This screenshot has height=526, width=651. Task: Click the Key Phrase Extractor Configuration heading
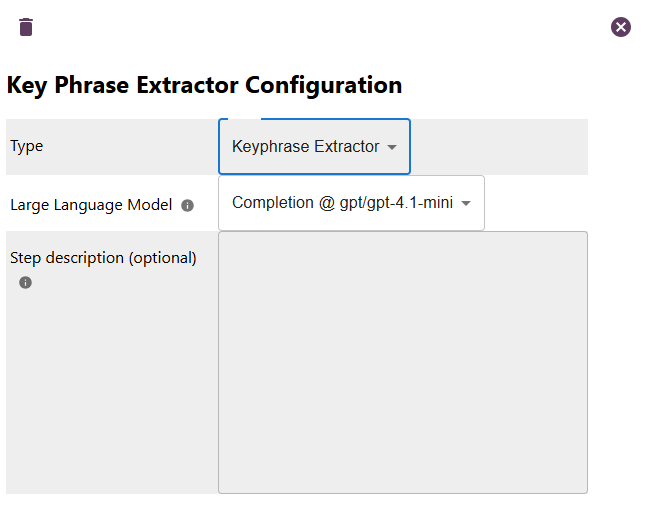coord(204,85)
